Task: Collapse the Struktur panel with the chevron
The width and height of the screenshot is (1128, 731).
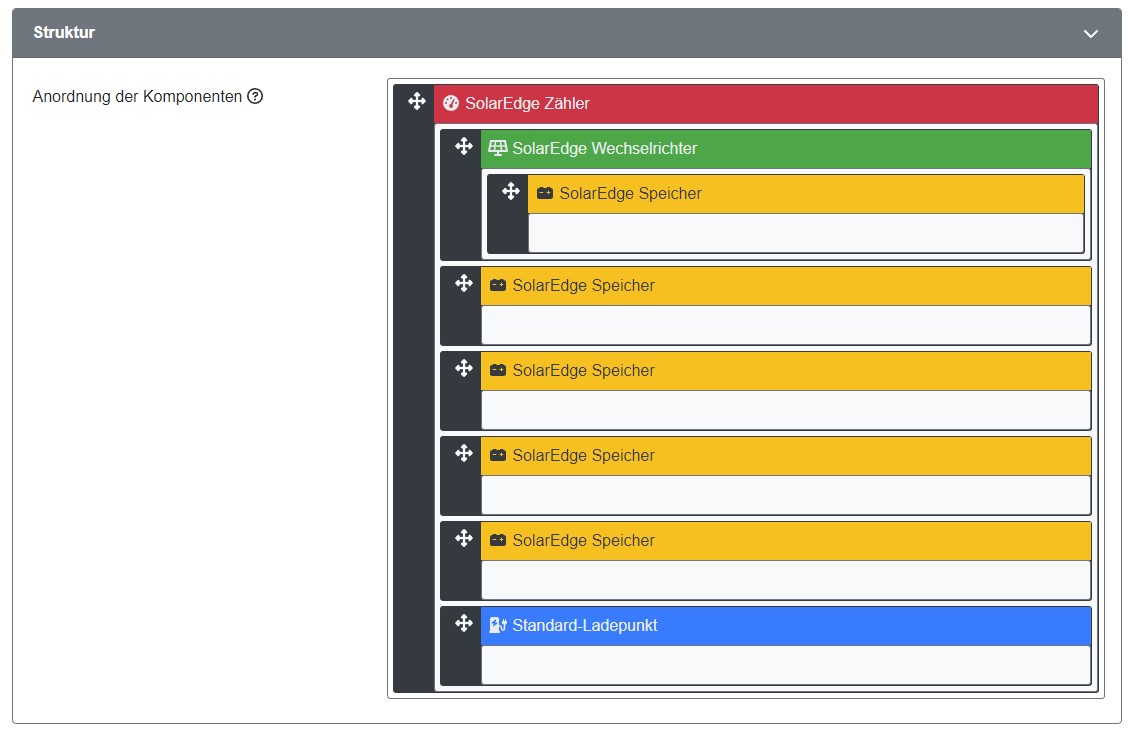Action: (1090, 33)
